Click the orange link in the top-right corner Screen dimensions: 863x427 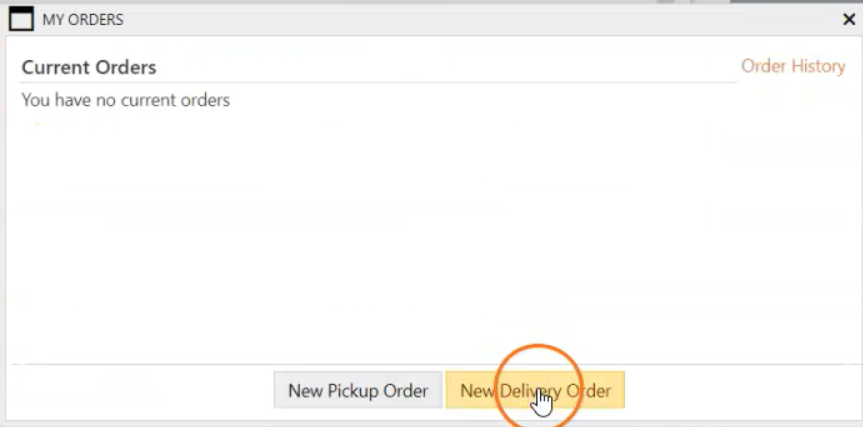coord(792,66)
